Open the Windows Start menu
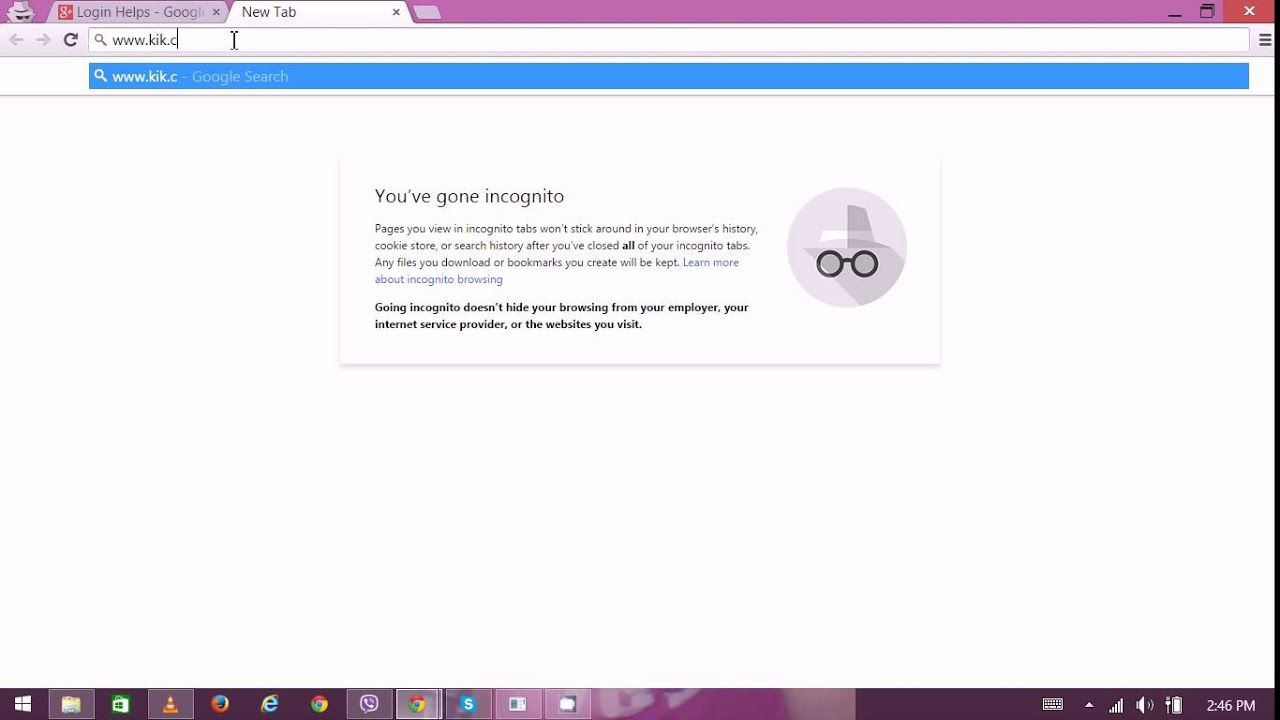The height and width of the screenshot is (720, 1280). (22, 705)
